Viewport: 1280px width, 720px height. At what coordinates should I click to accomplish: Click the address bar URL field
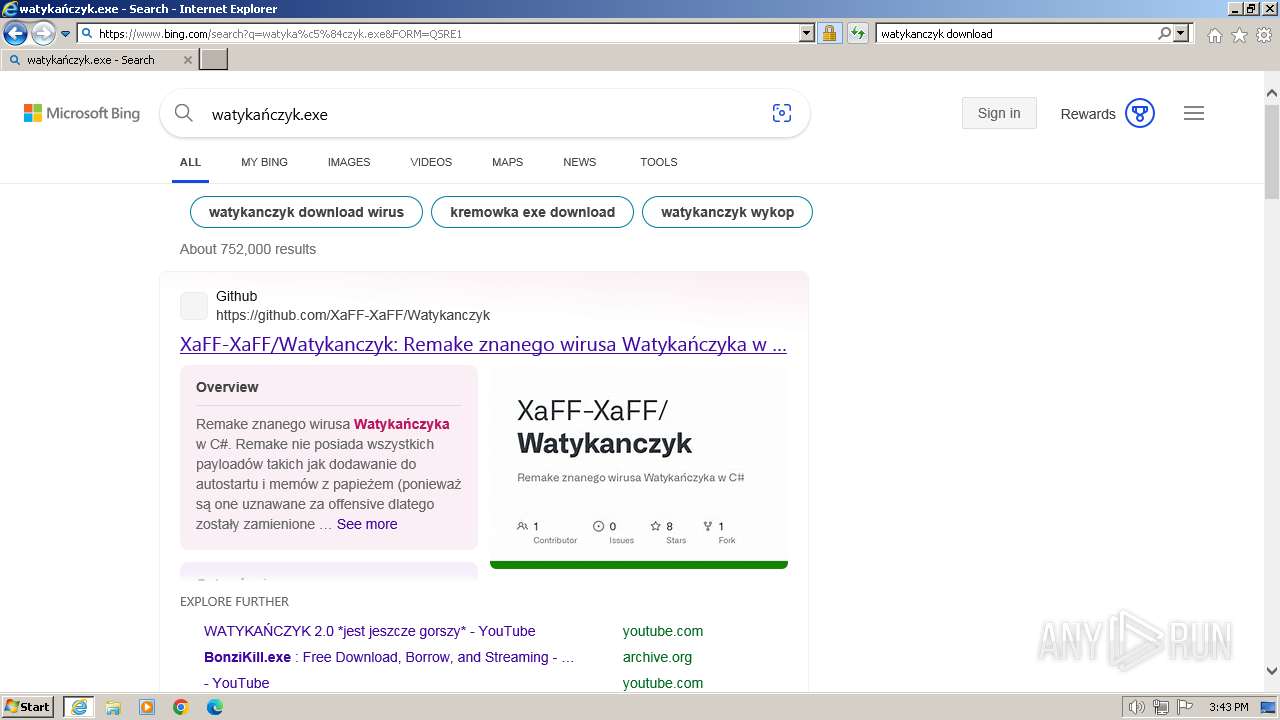click(x=447, y=33)
